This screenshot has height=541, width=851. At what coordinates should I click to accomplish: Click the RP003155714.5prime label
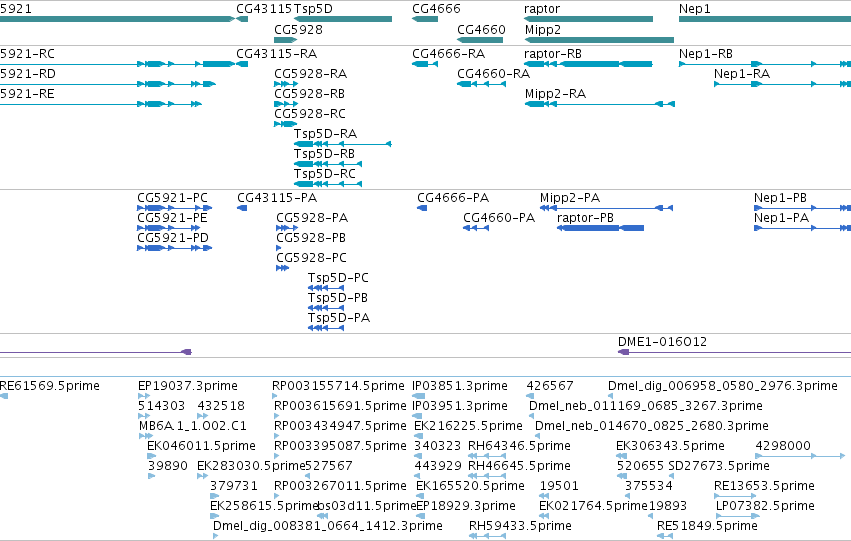[339, 386]
